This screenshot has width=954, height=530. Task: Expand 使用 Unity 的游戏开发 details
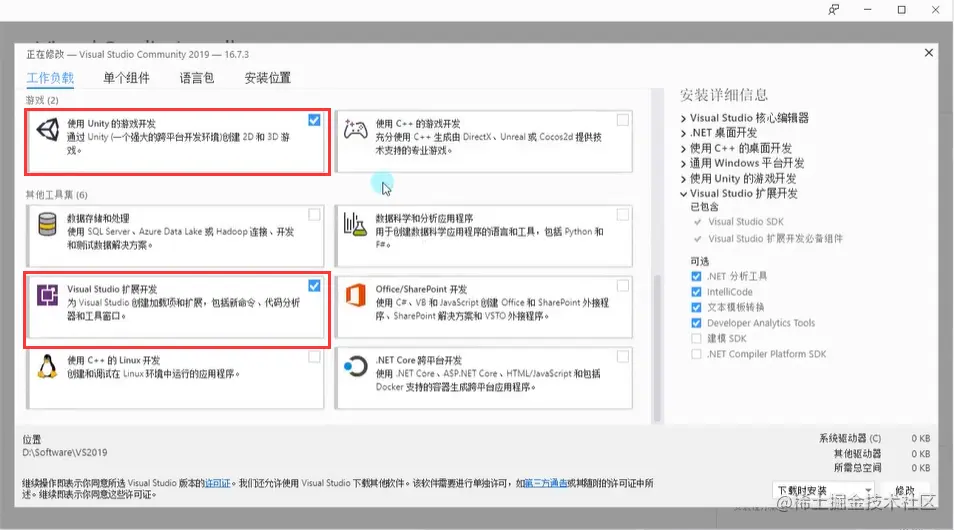683,179
